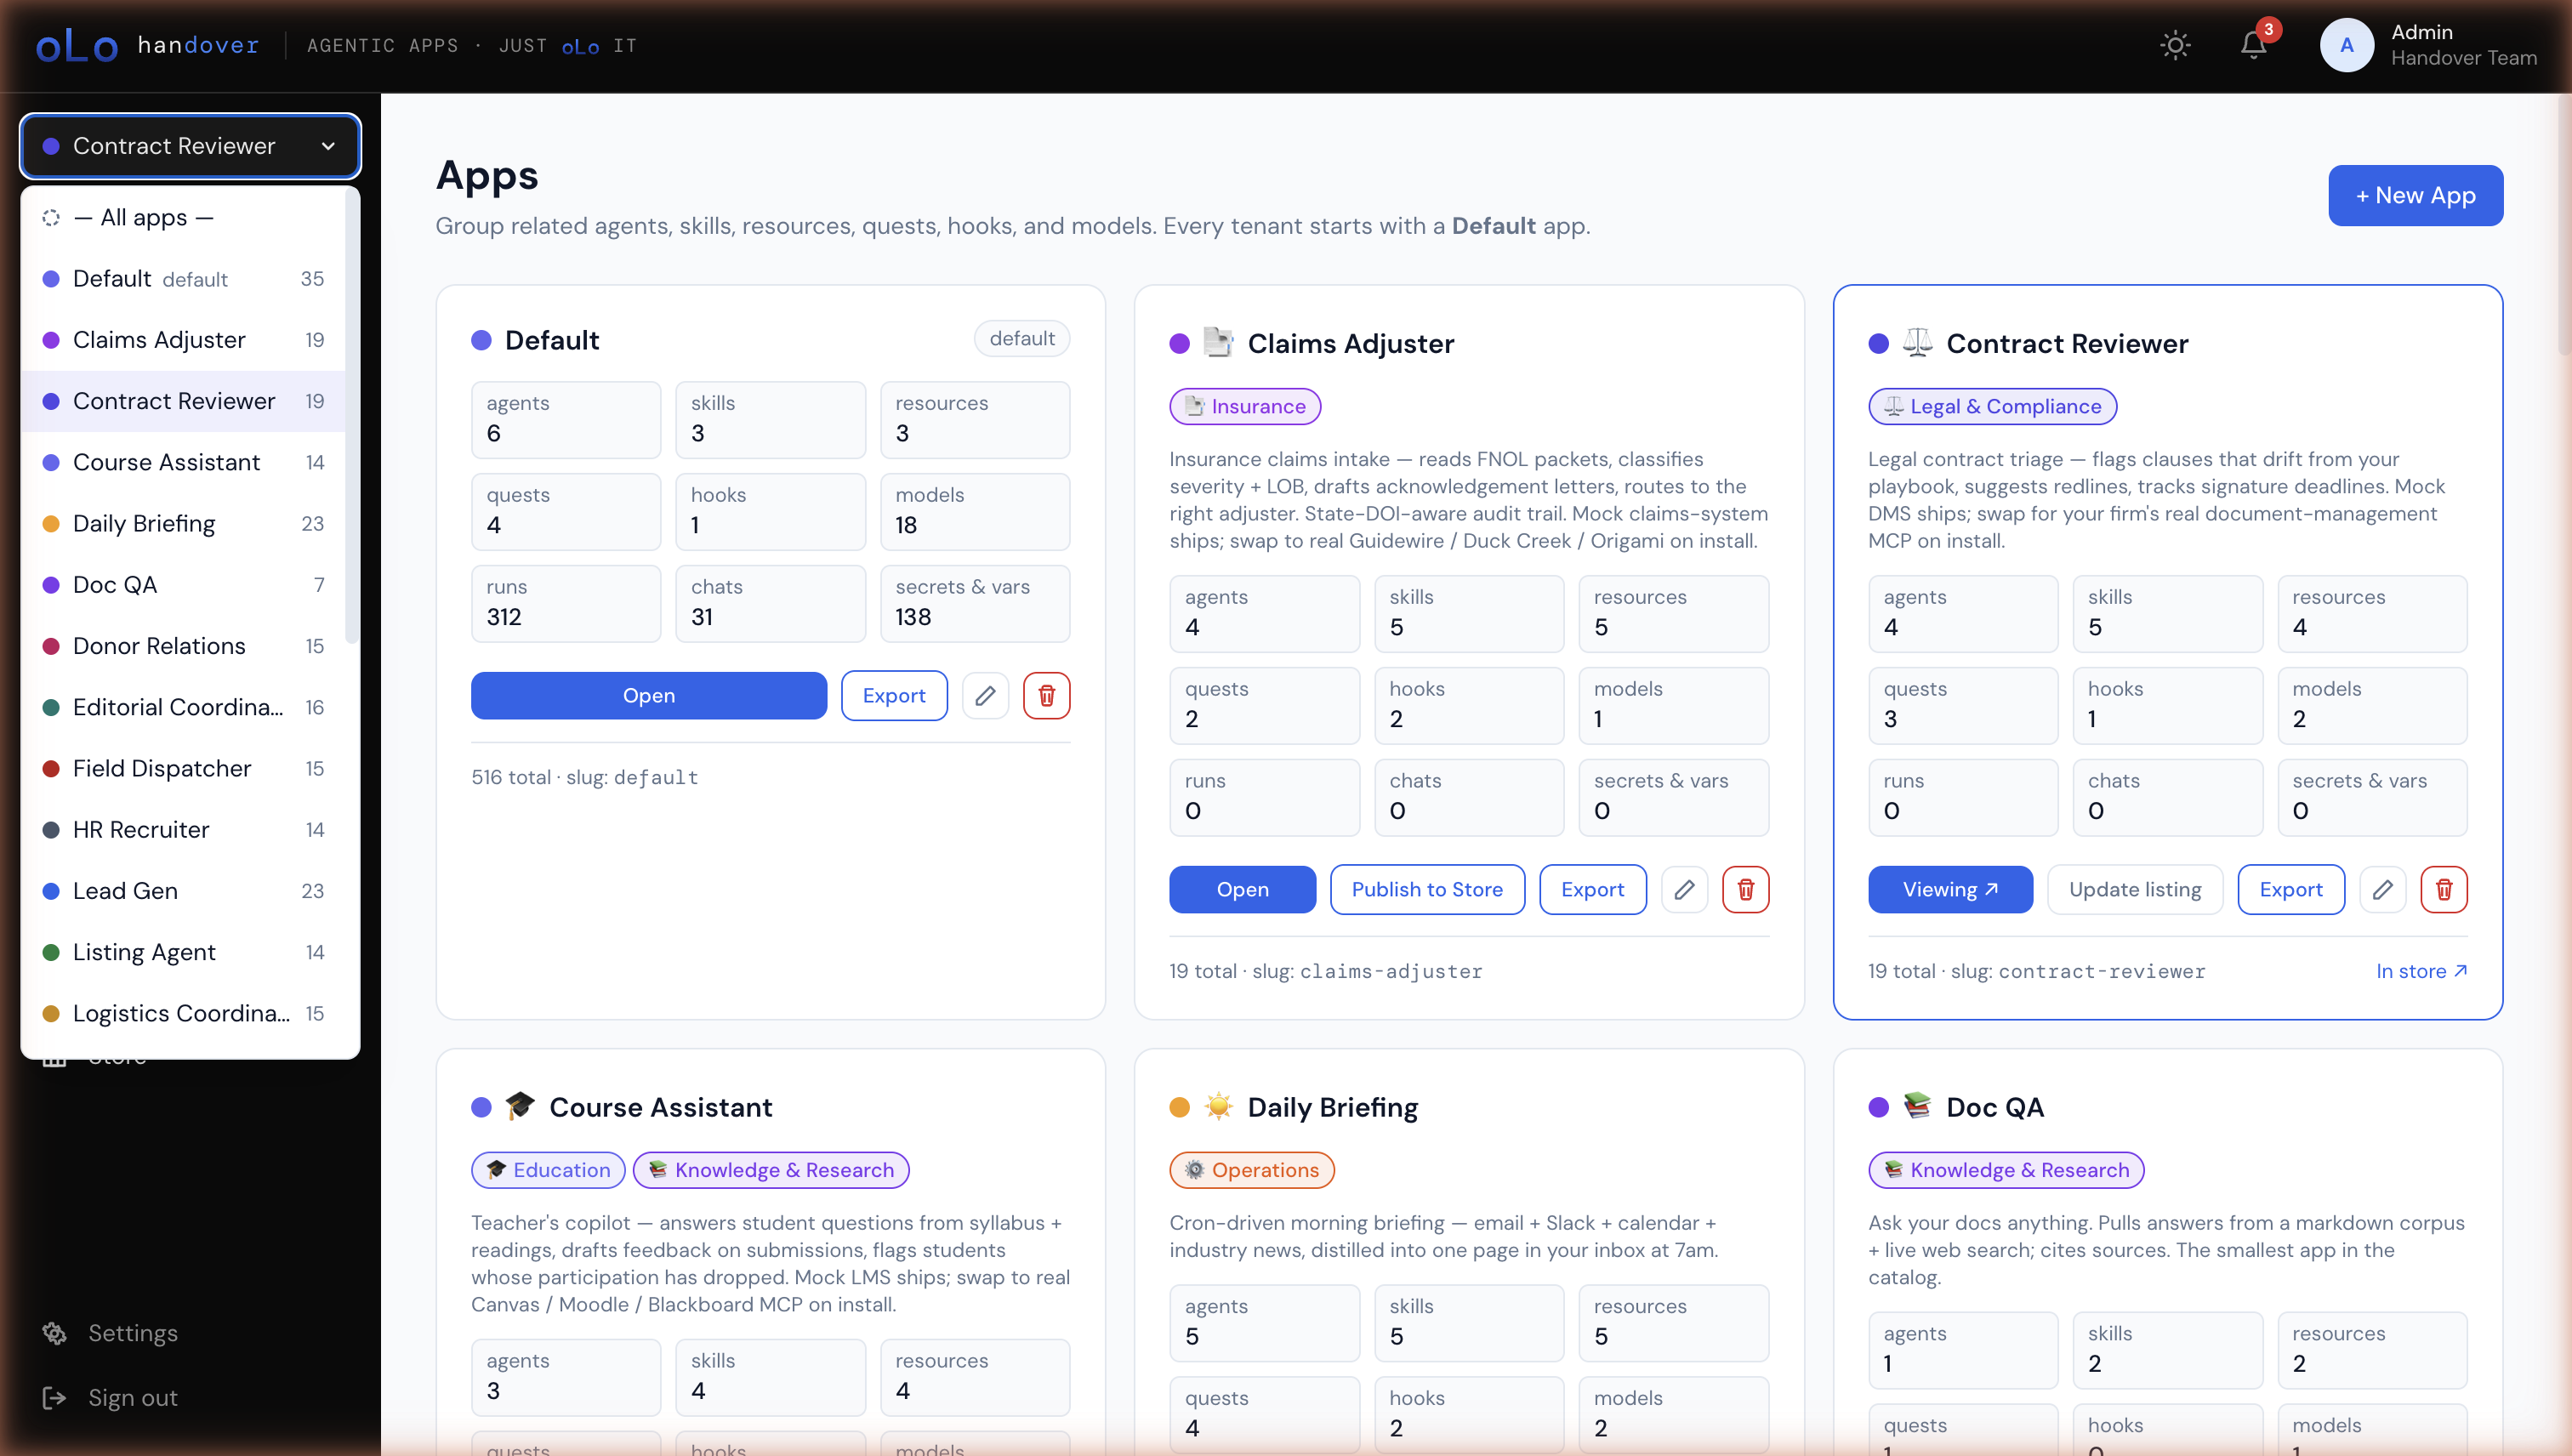This screenshot has height=1456, width=2572.
Task: Choose Field Dispatcher from the dropdown
Action: click(183, 768)
